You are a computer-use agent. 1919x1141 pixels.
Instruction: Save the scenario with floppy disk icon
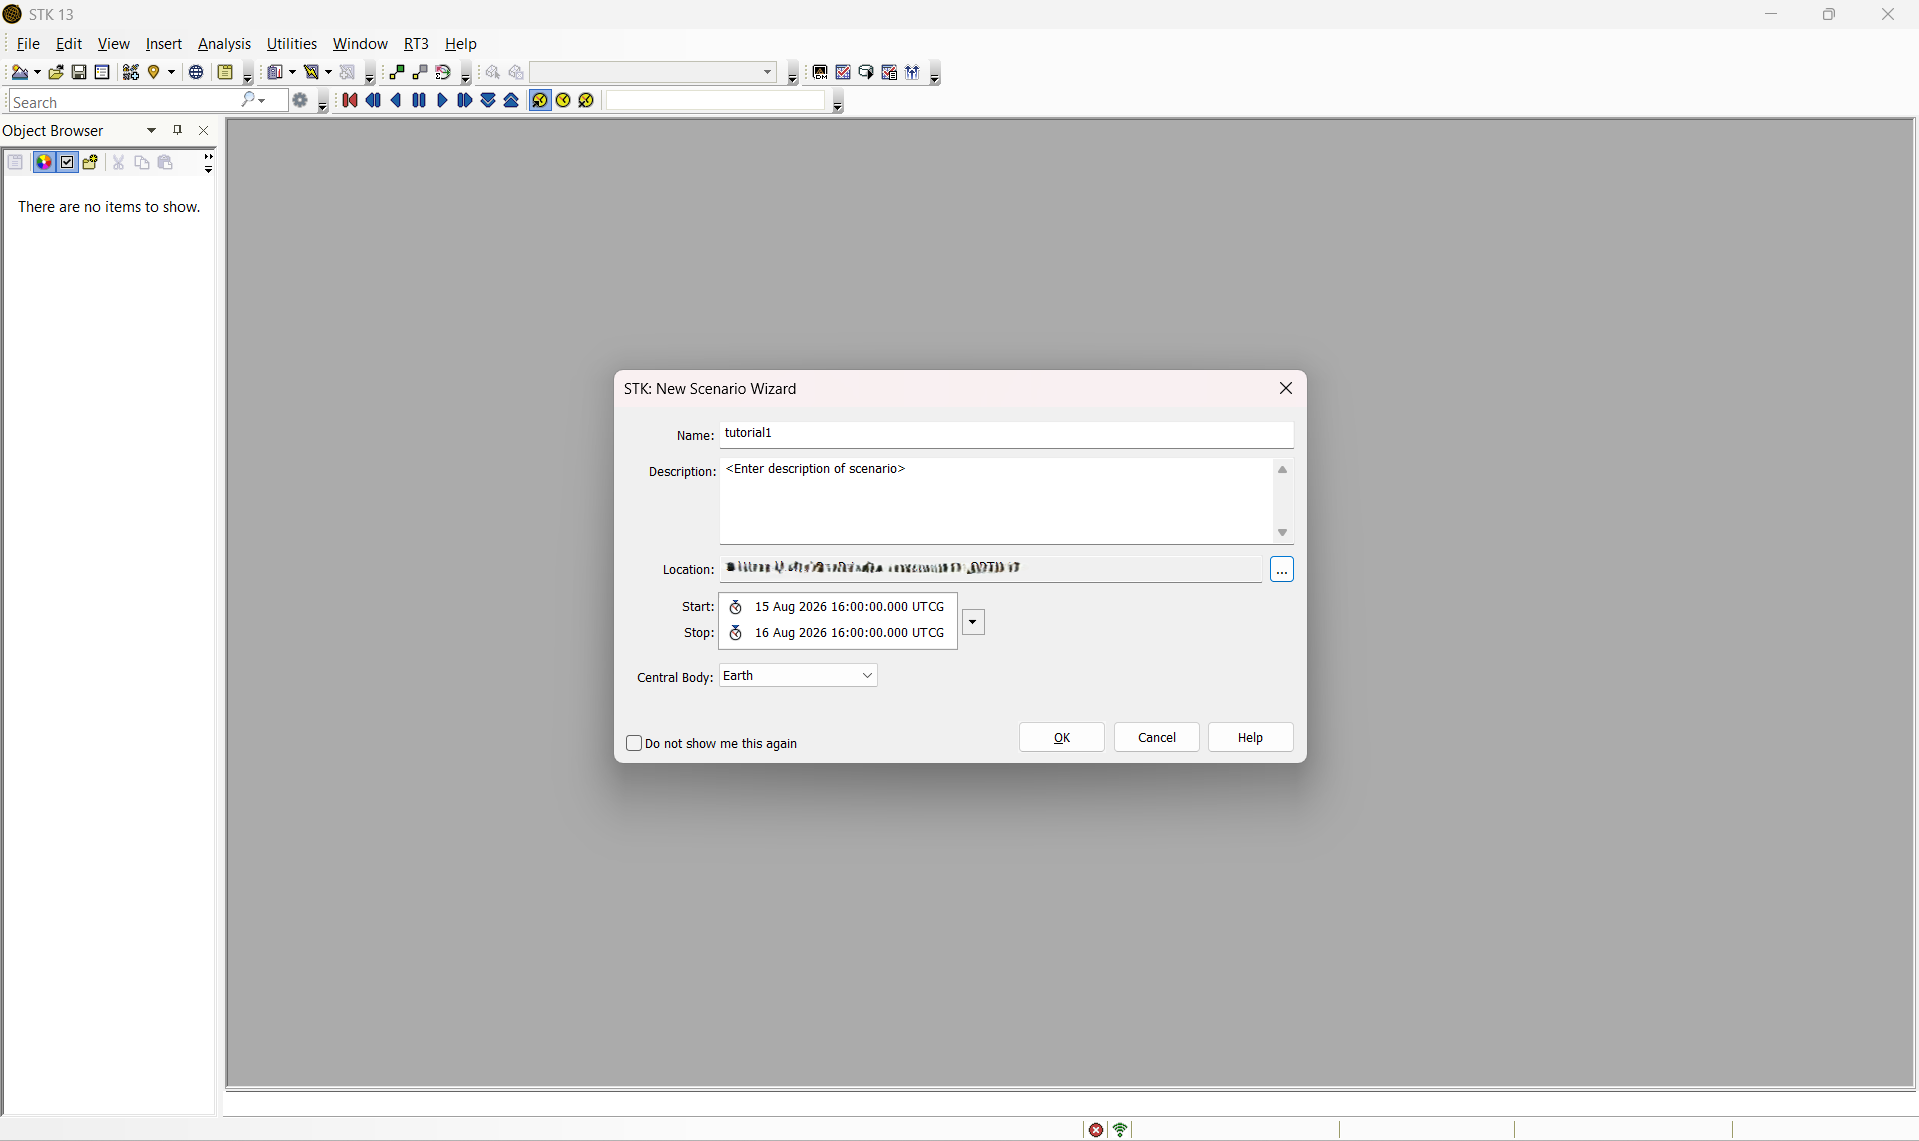click(79, 72)
